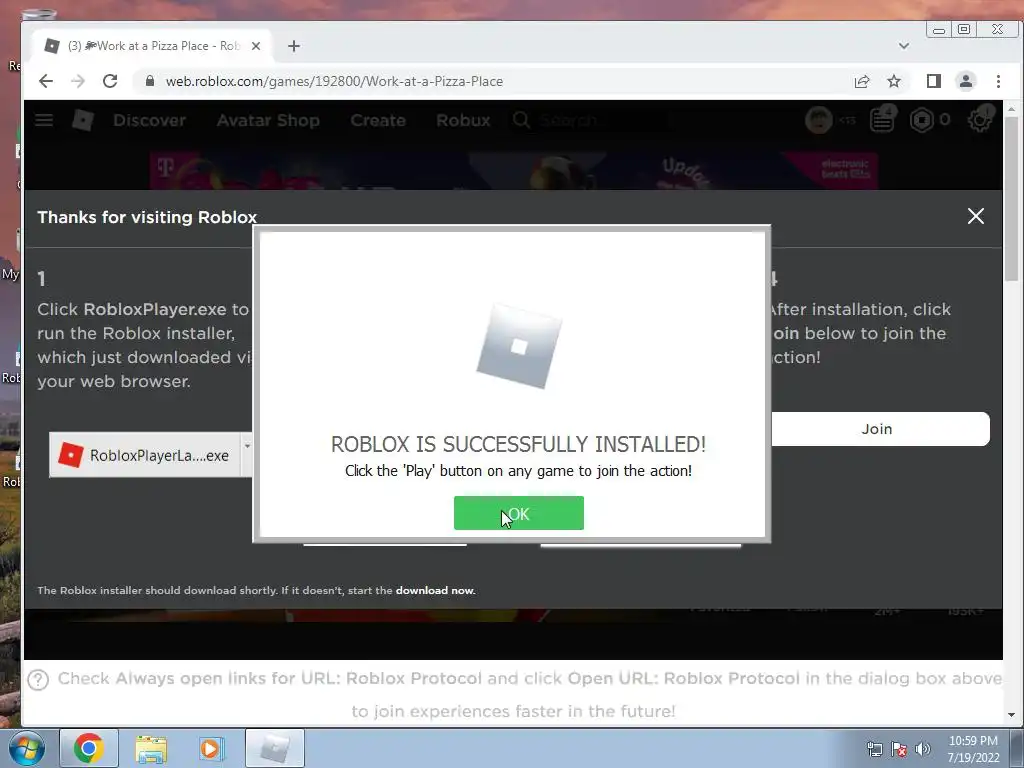The height and width of the screenshot is (768, 1024).
Task: Open the Create menu item
Action: 378,120
